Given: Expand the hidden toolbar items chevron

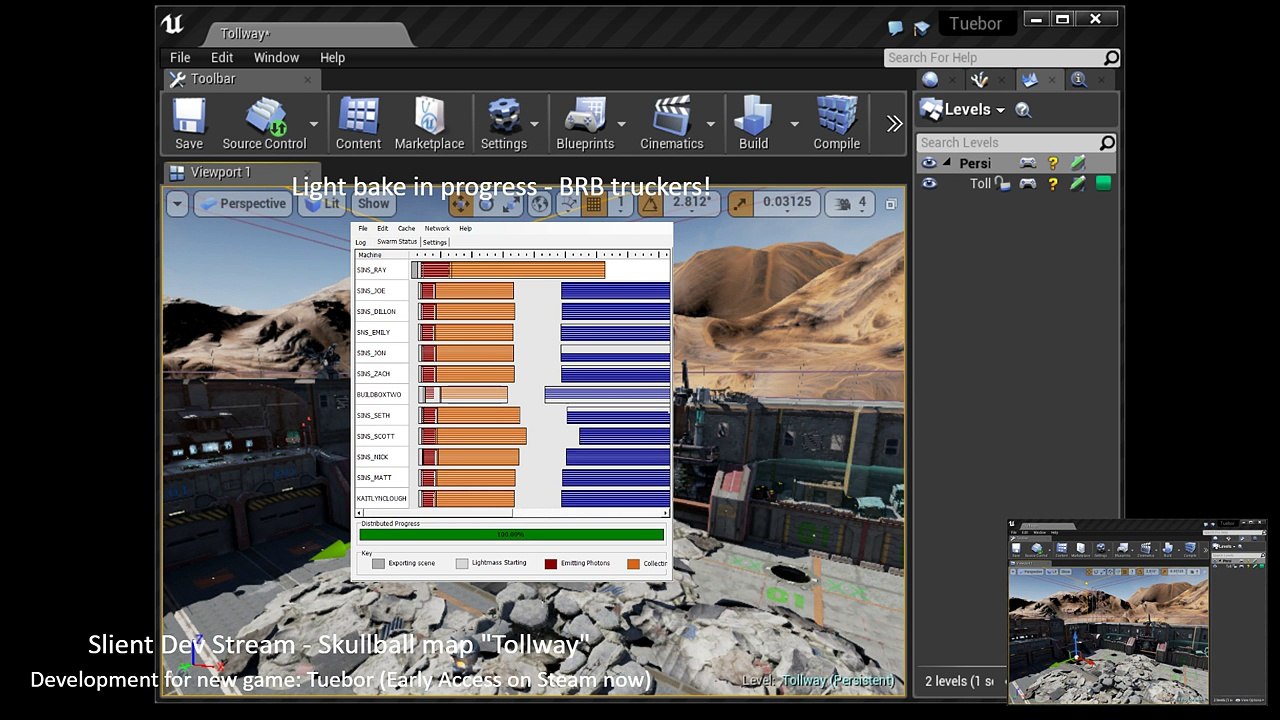Looking at the screenshot, I should click(894, 123).
